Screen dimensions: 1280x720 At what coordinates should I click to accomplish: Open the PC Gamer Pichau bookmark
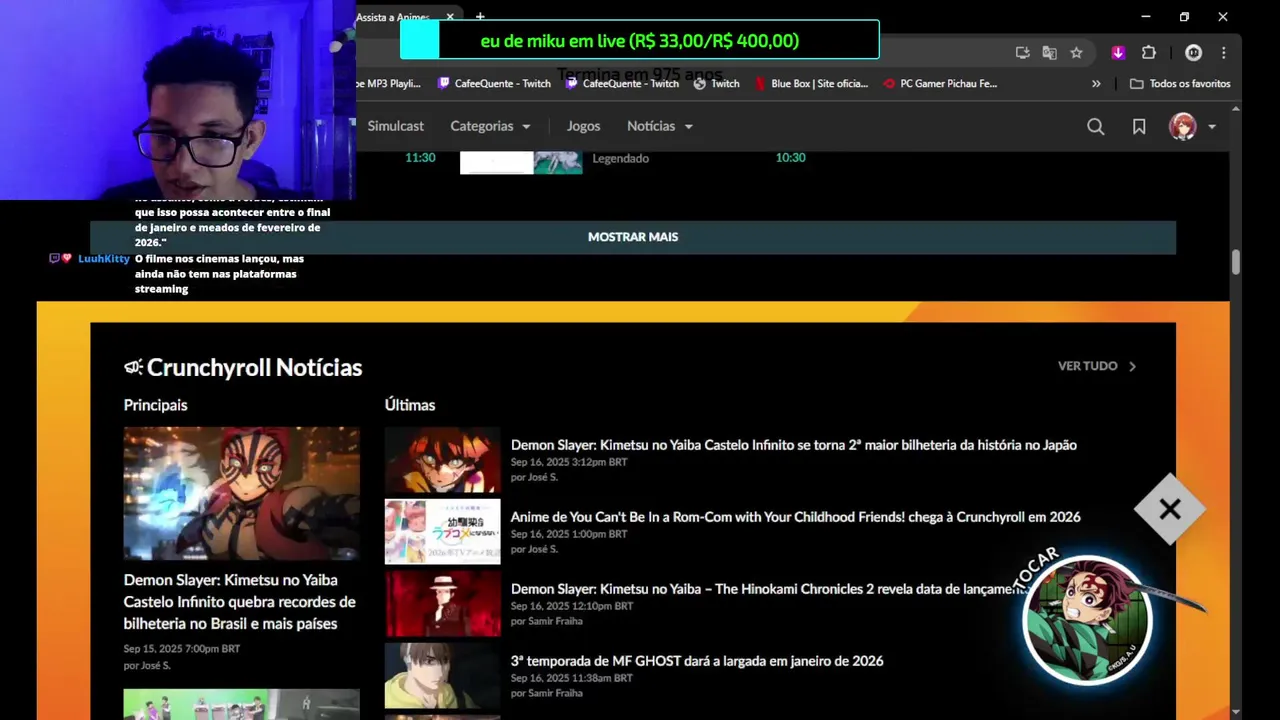click(940, 84)
